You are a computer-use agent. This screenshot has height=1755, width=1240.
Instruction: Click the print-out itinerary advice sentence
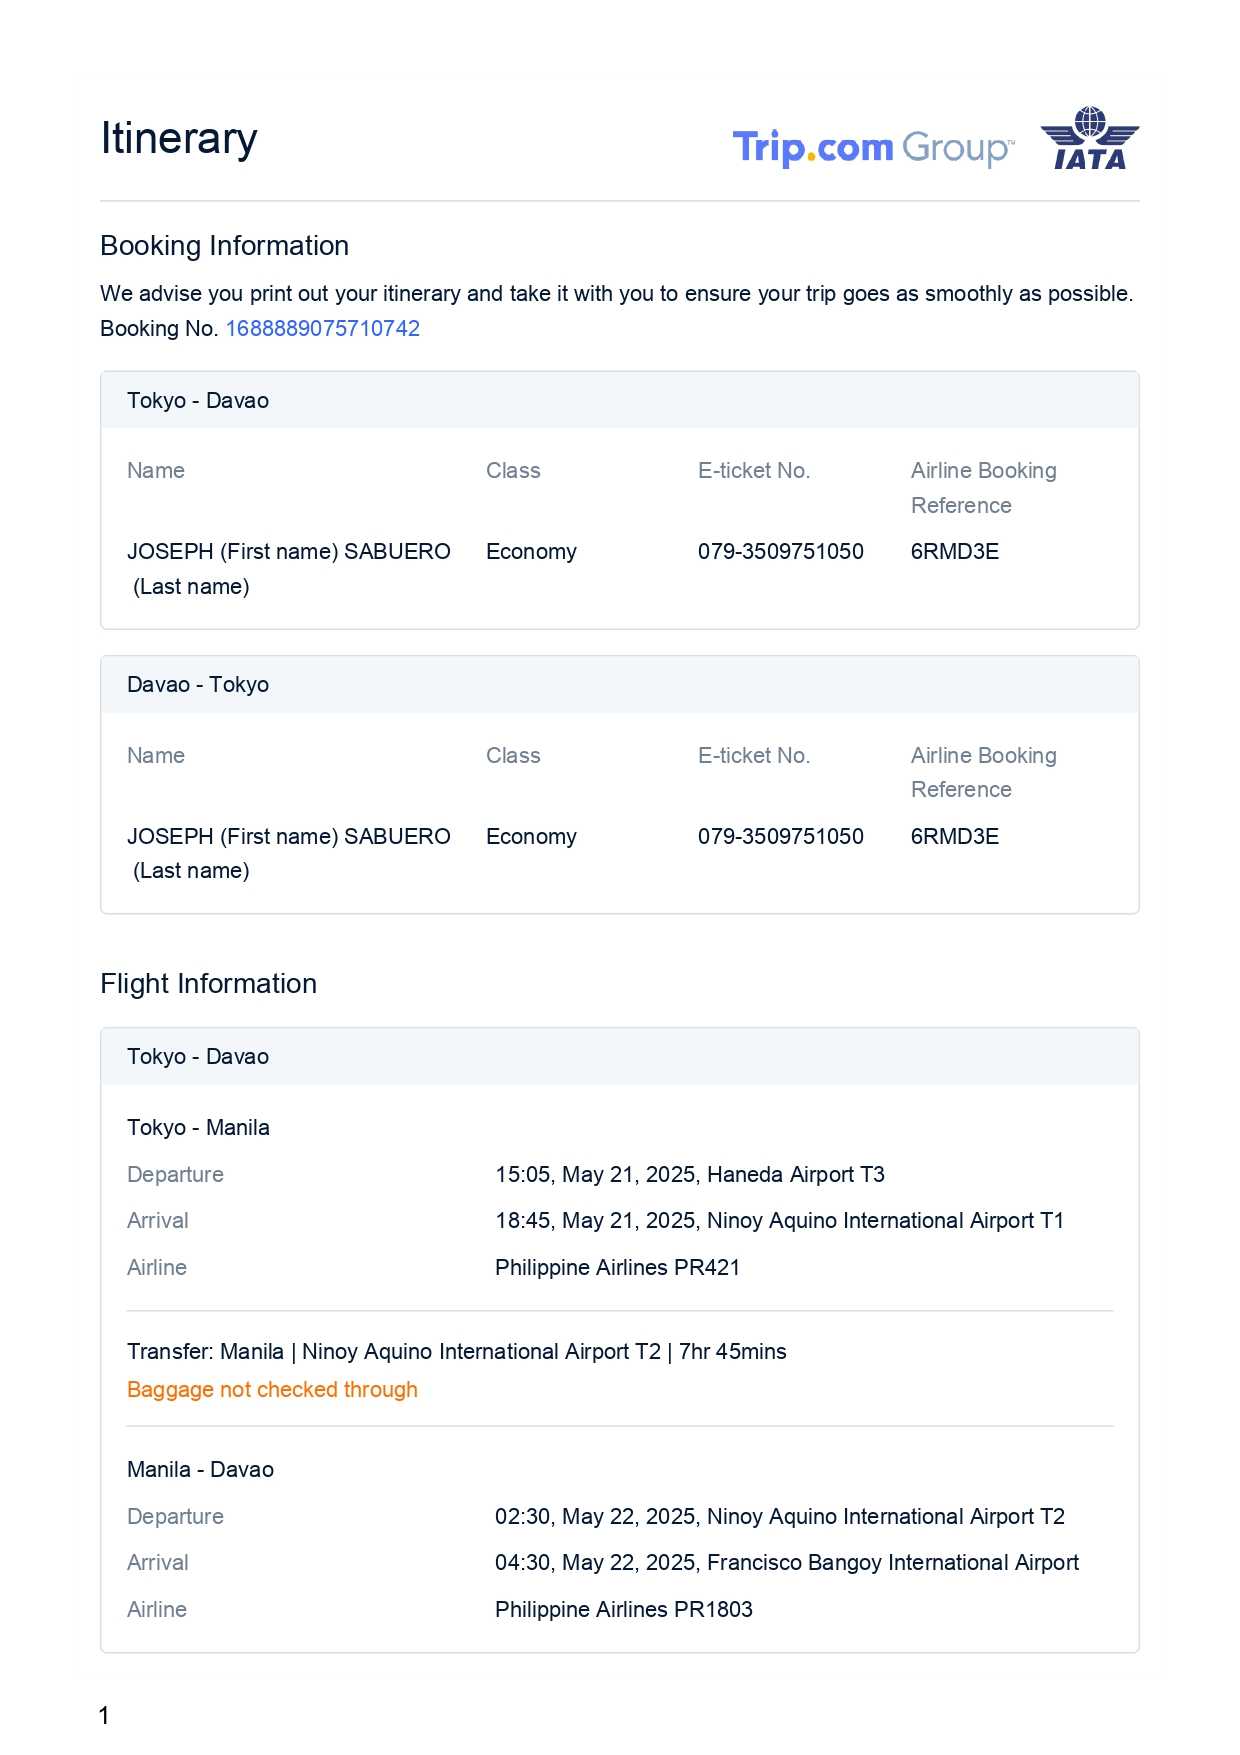[616, 294]
